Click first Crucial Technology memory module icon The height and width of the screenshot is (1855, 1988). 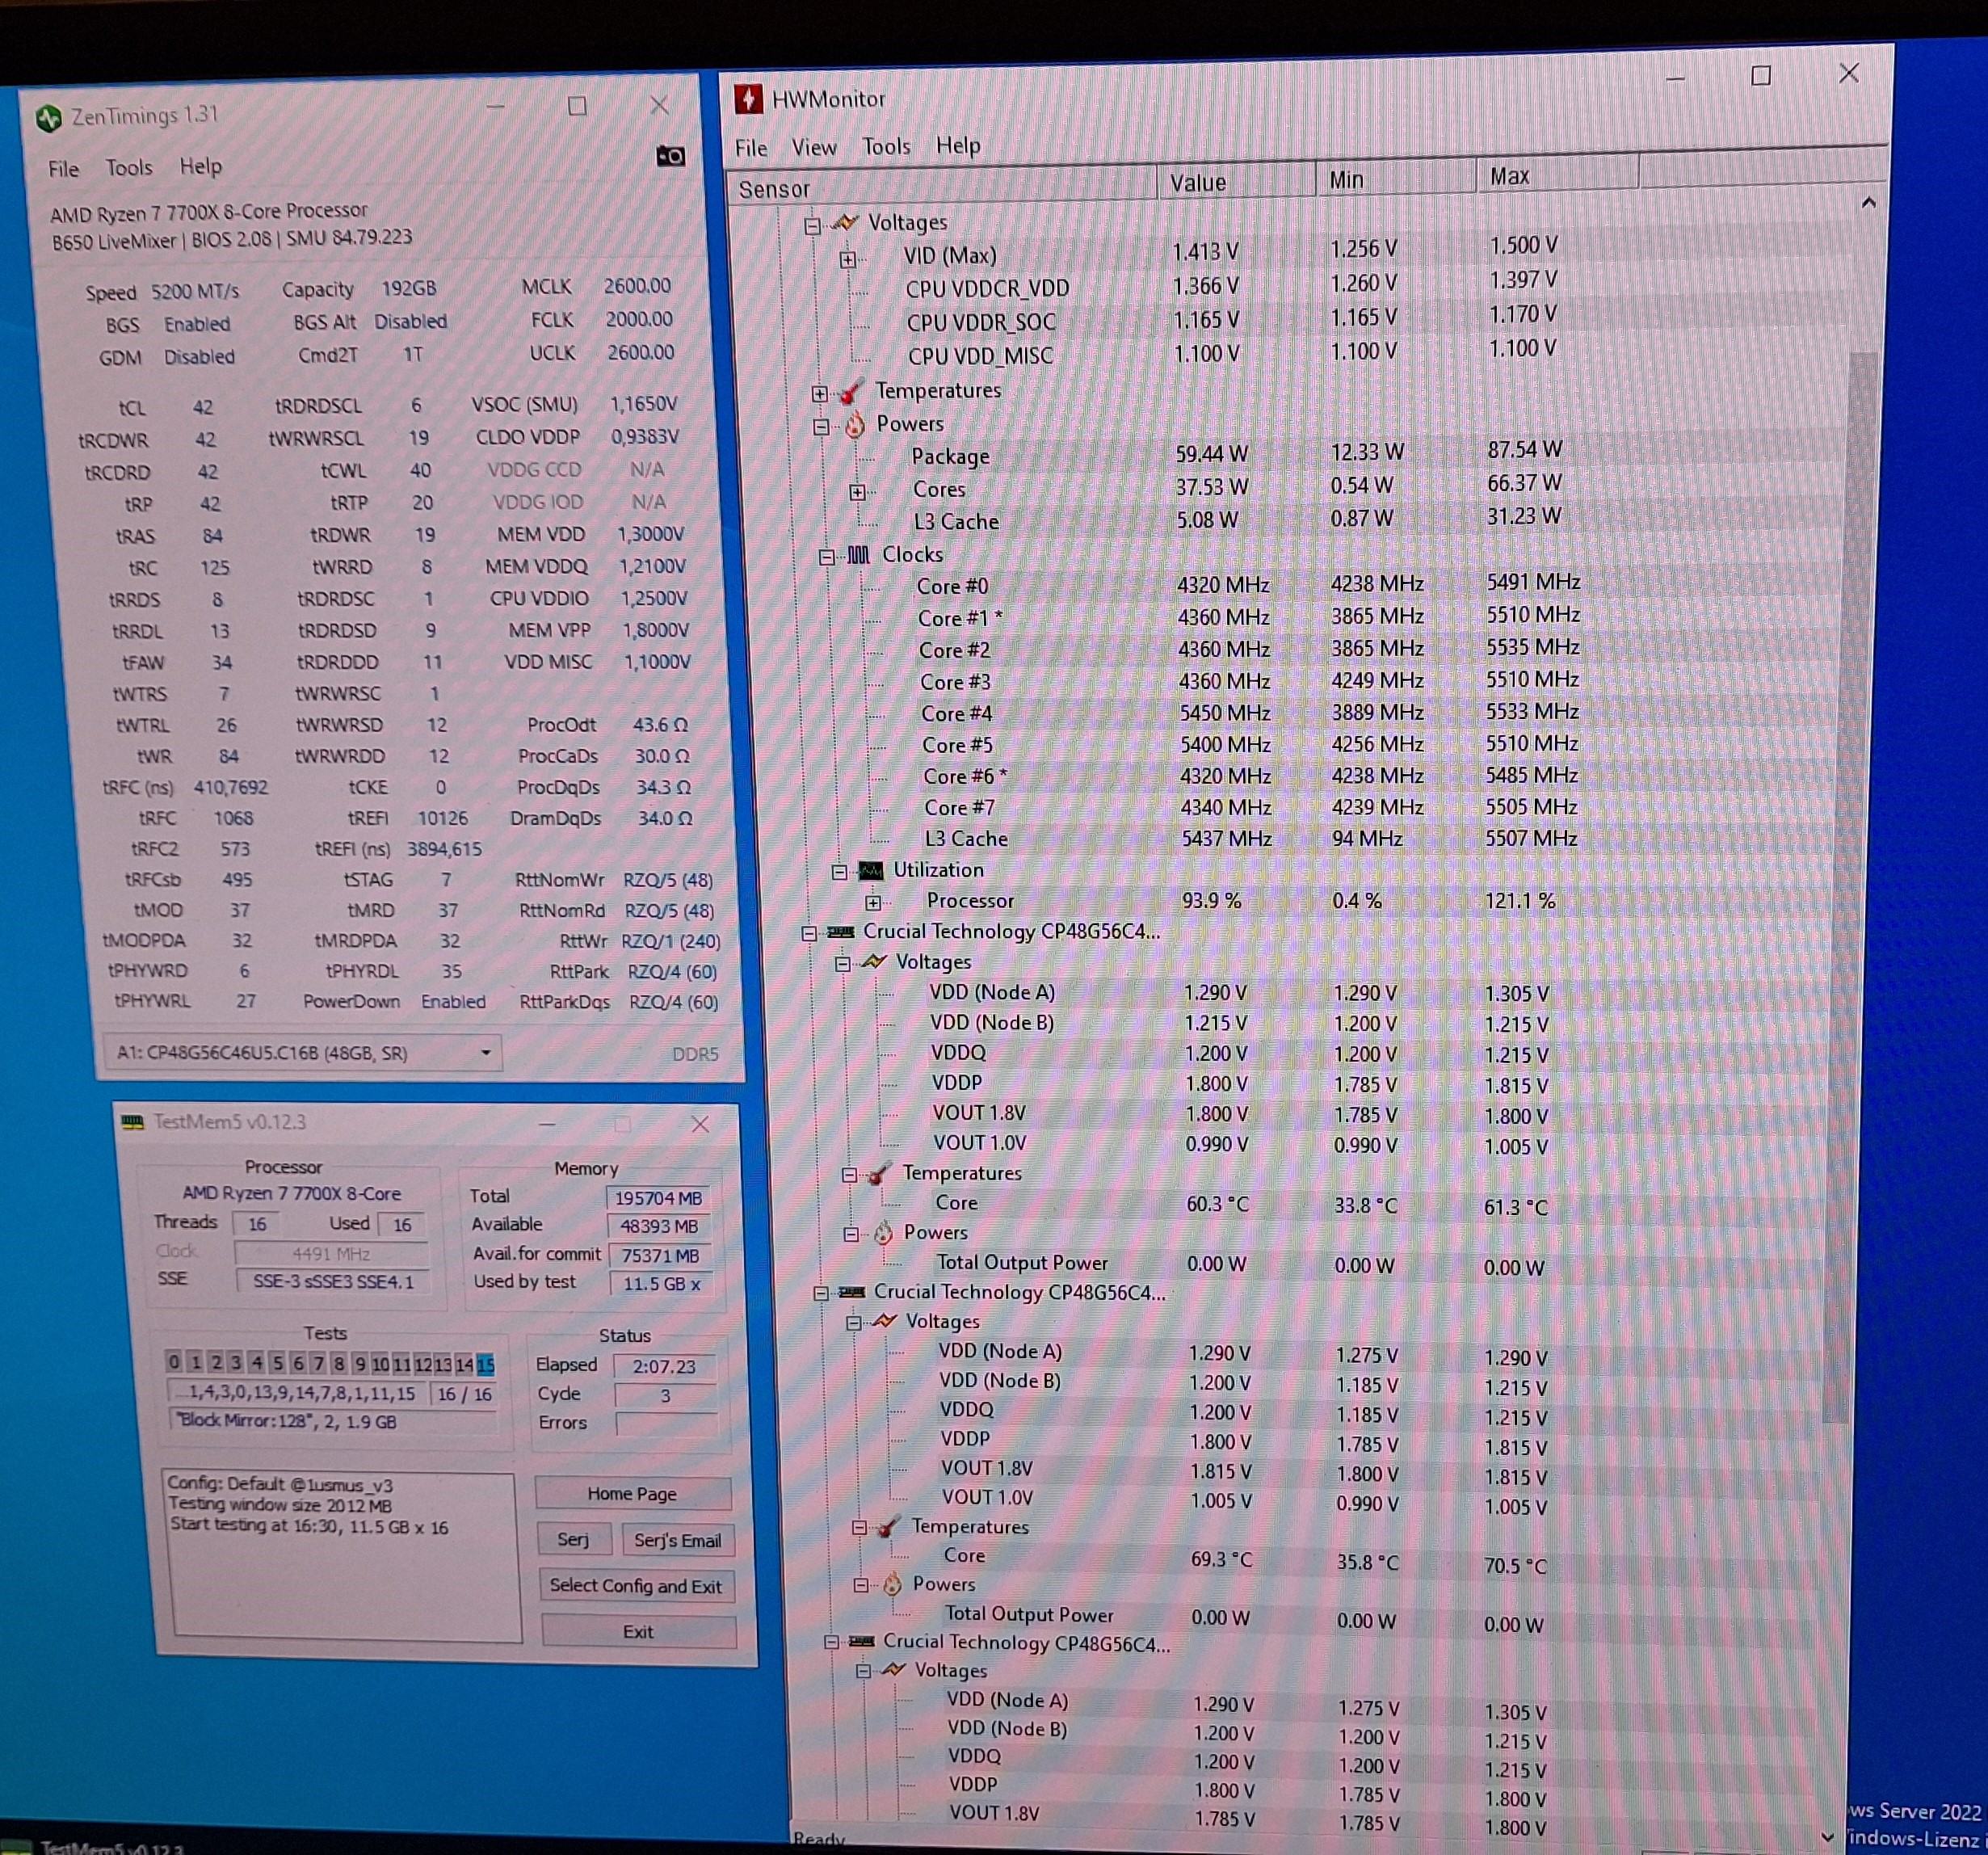pyautogui.click(x=841, y=932)
